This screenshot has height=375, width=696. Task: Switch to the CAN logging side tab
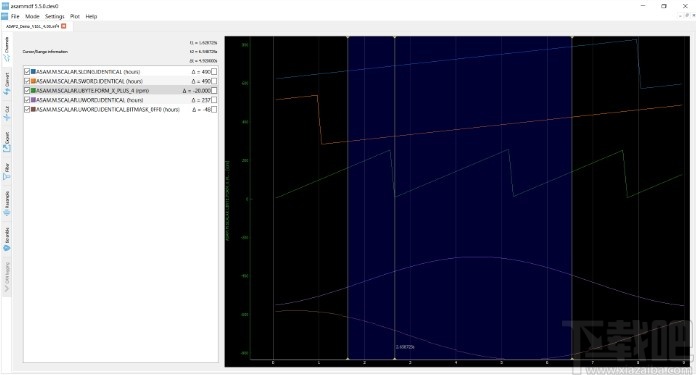coord(7,277)
